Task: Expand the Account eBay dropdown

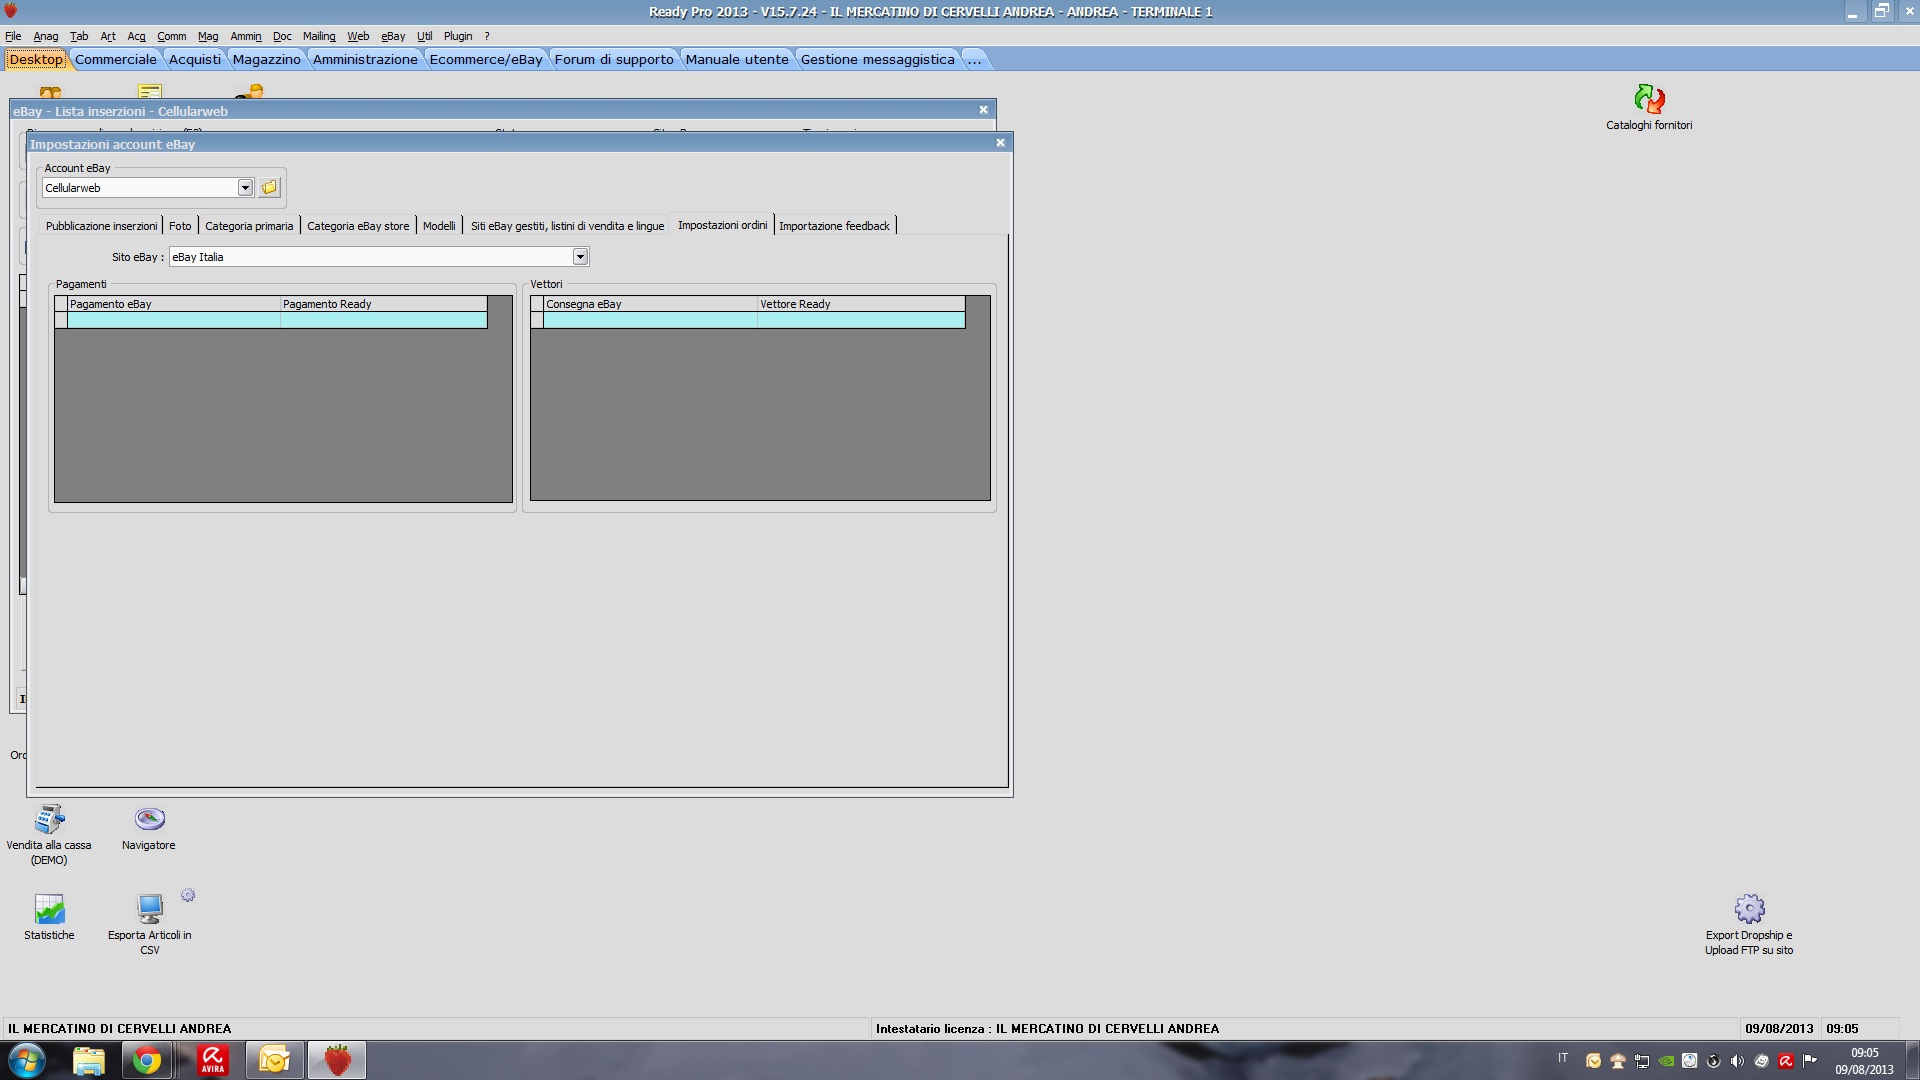Action: 245,188
